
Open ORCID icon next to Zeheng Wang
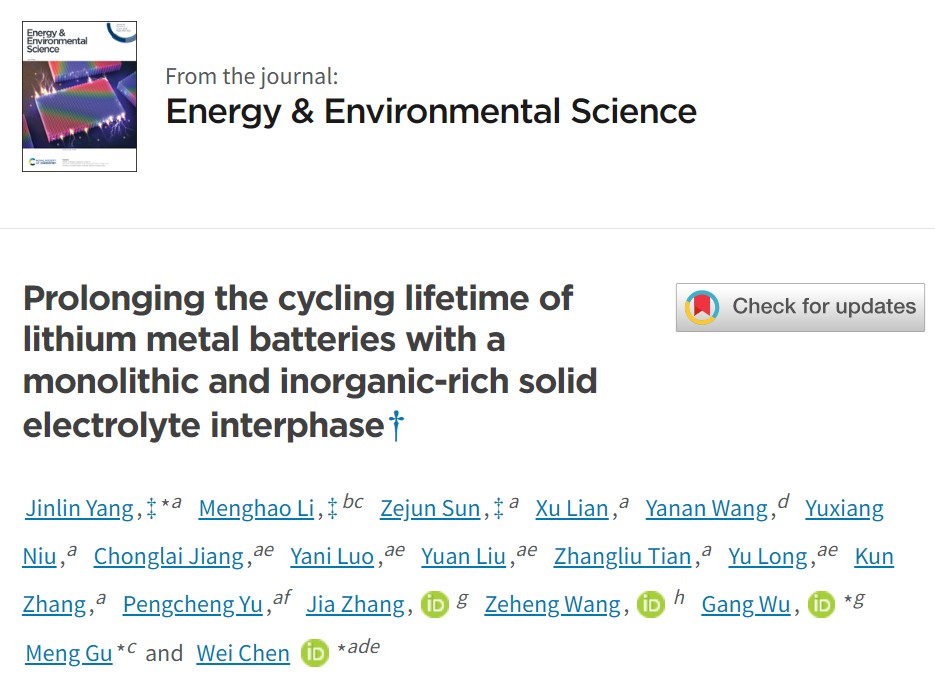[650, 605]
